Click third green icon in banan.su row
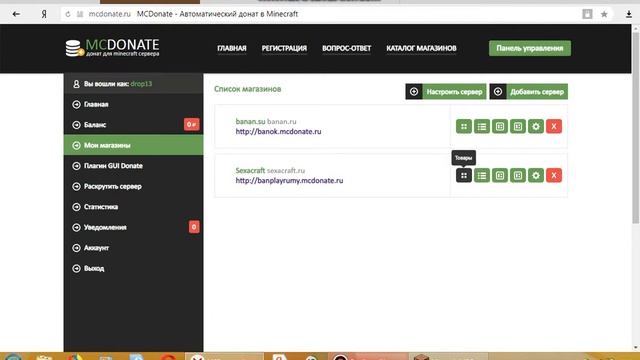 pyautogui.click(x=500, y=127)
